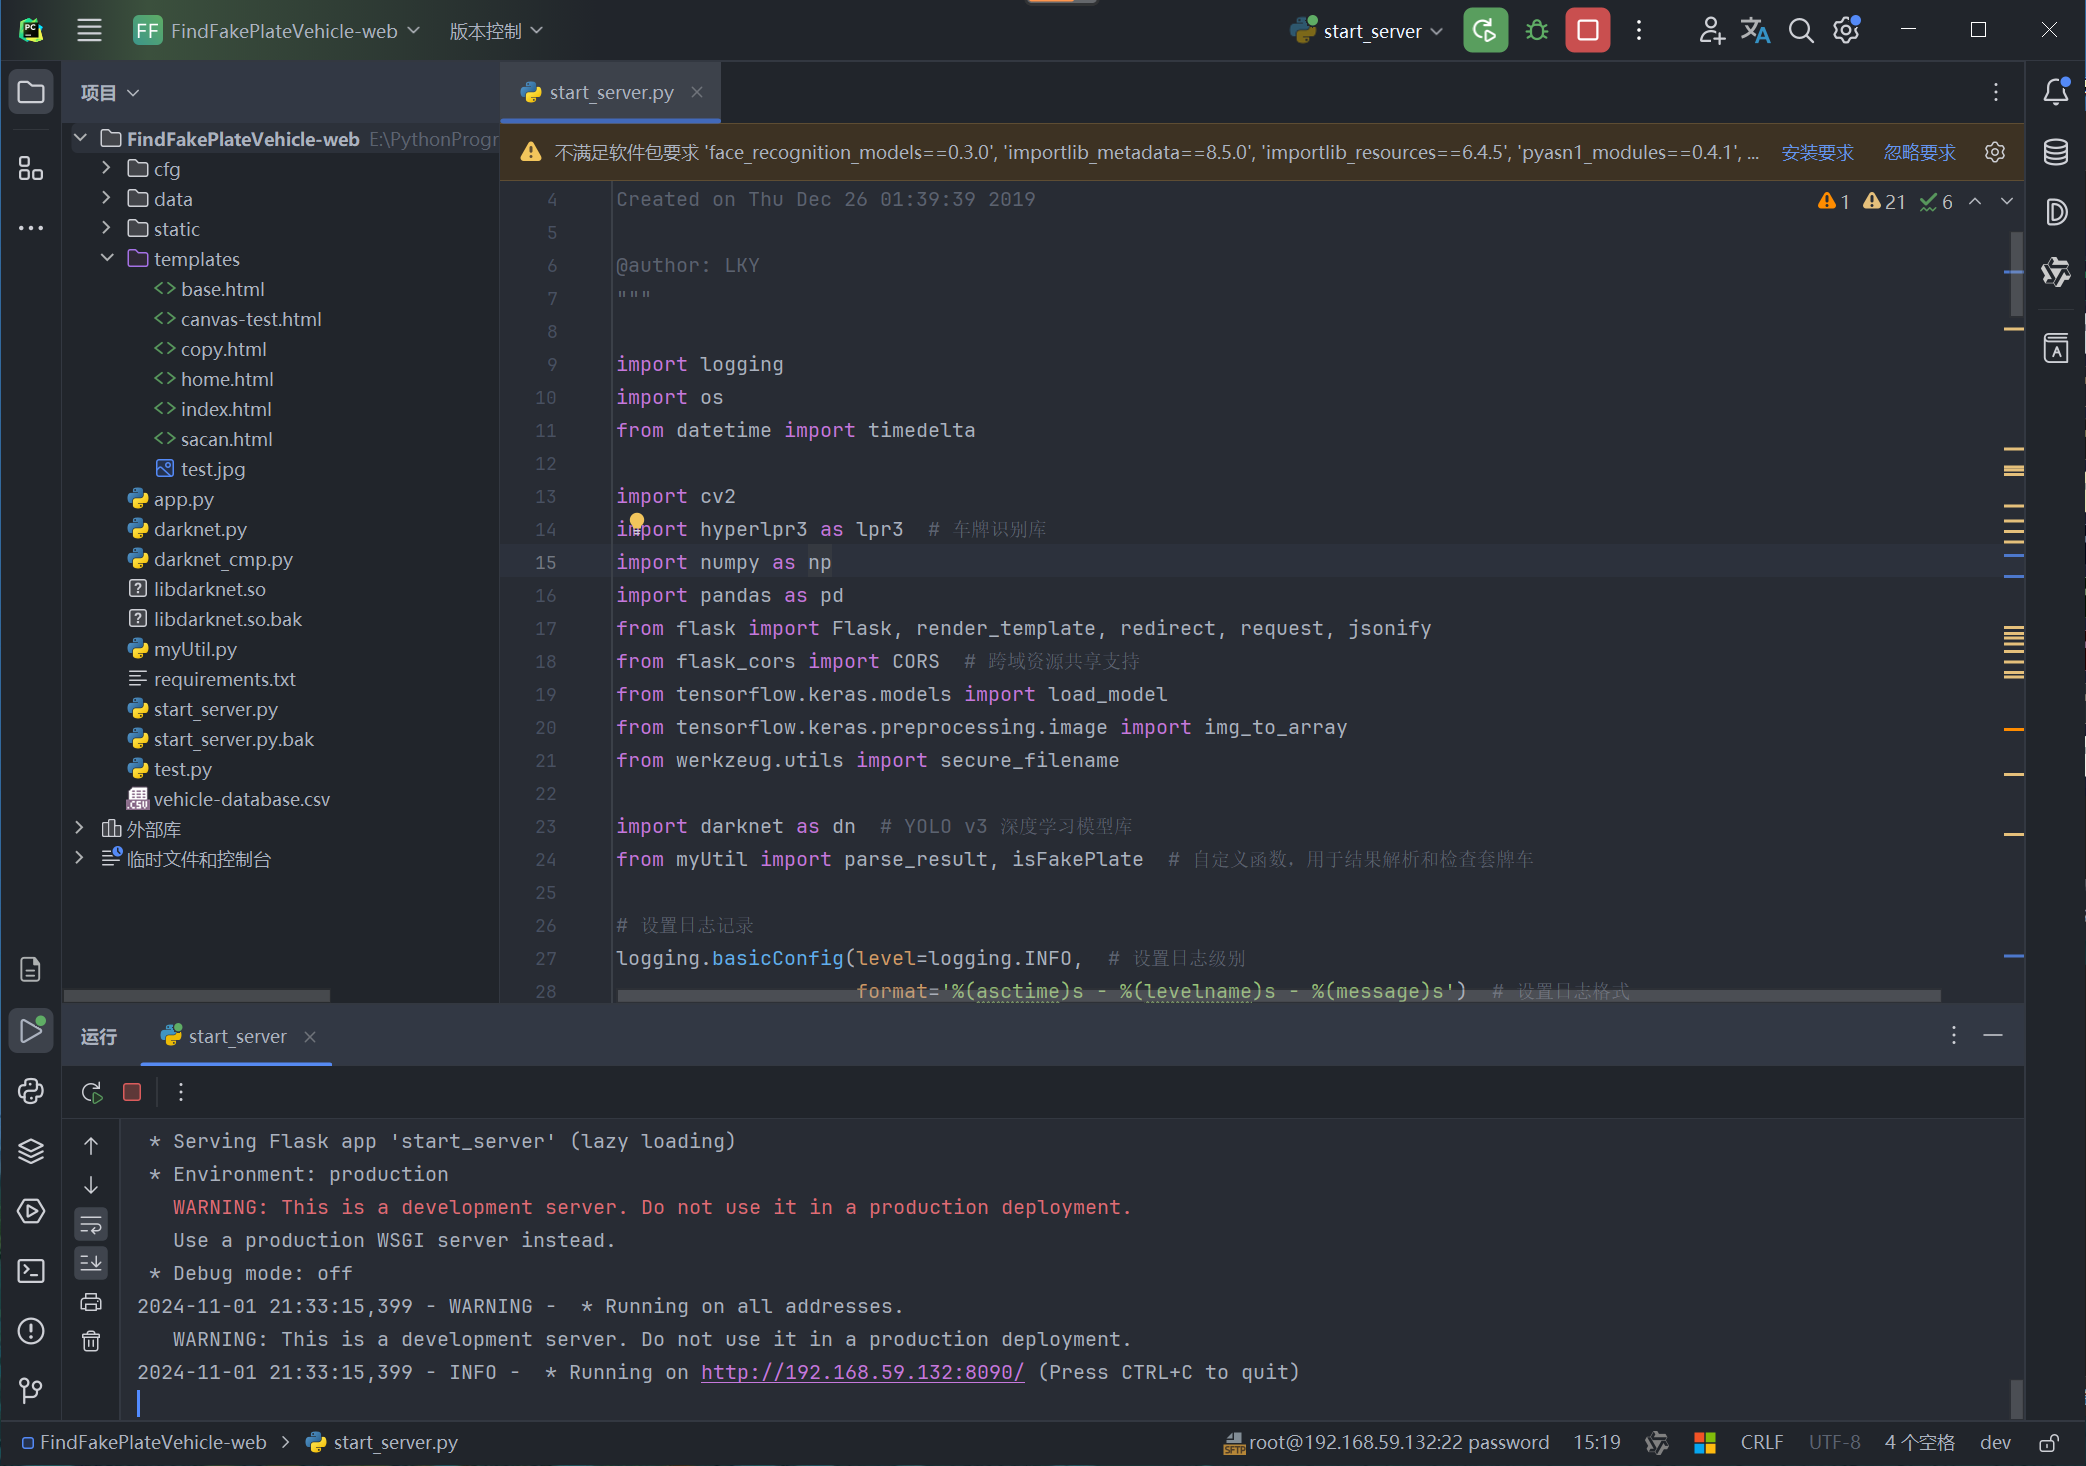Open the Notifications bell
The height and width of the screenshot is (1466, 2086).
[2056, 92]
